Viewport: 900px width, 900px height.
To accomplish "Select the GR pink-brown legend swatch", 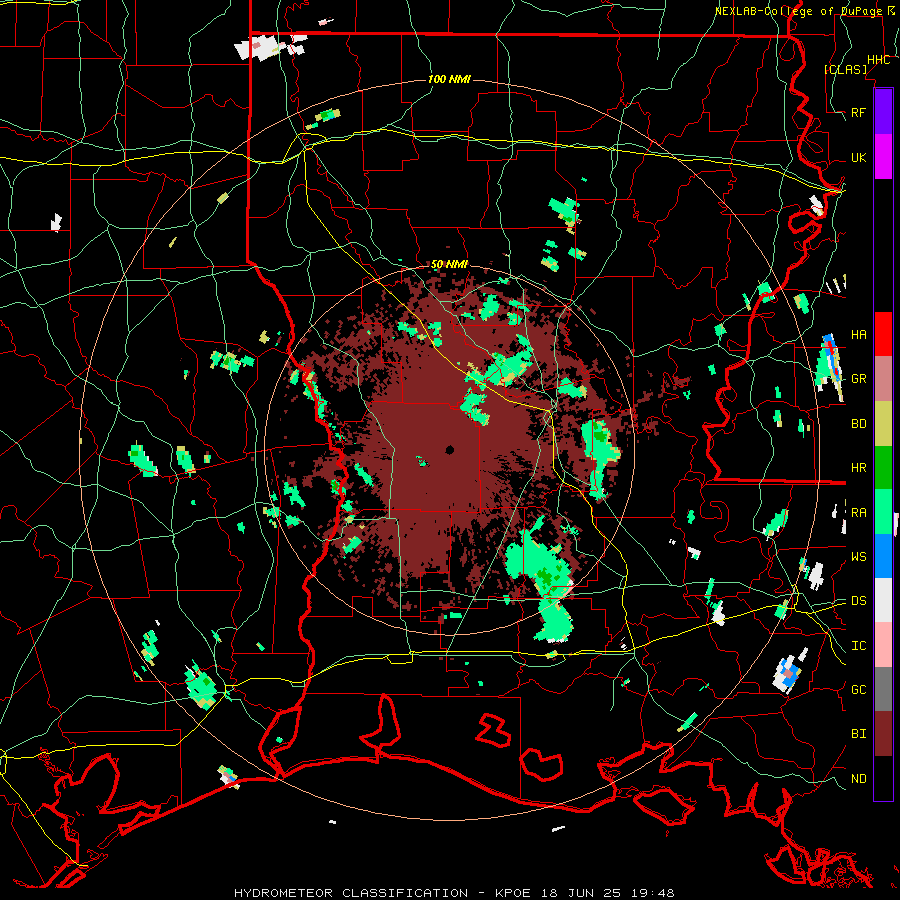I will tap(883, 379).
